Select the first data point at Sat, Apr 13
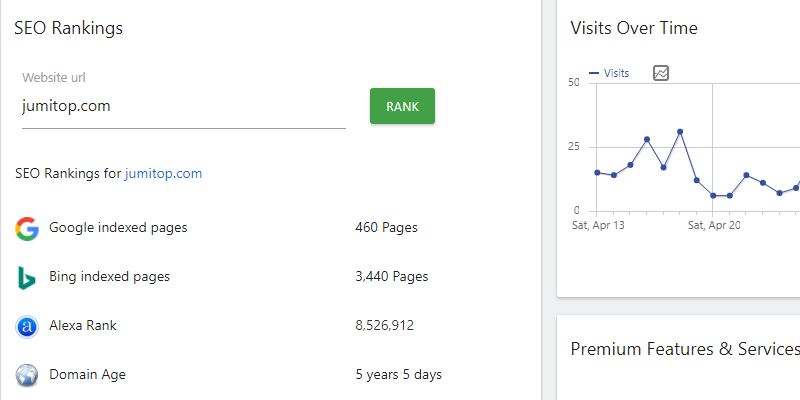This screenshot has height=400, width=800. 597,172
